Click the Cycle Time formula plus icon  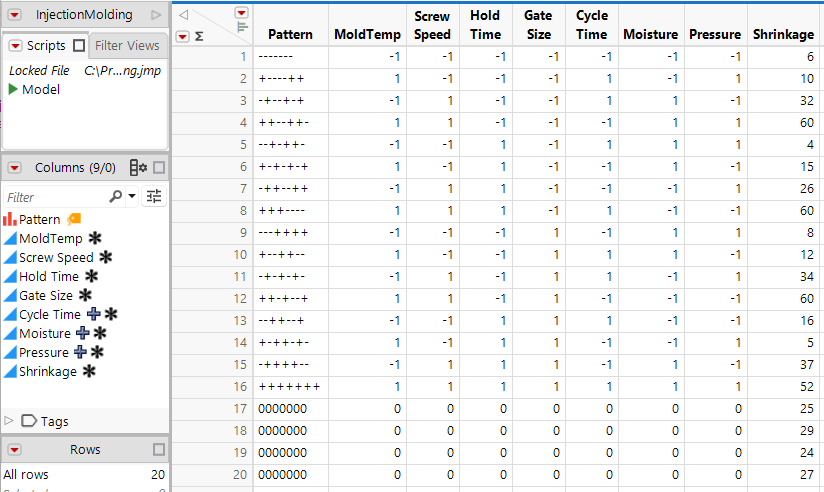click(x=94, y=314)
